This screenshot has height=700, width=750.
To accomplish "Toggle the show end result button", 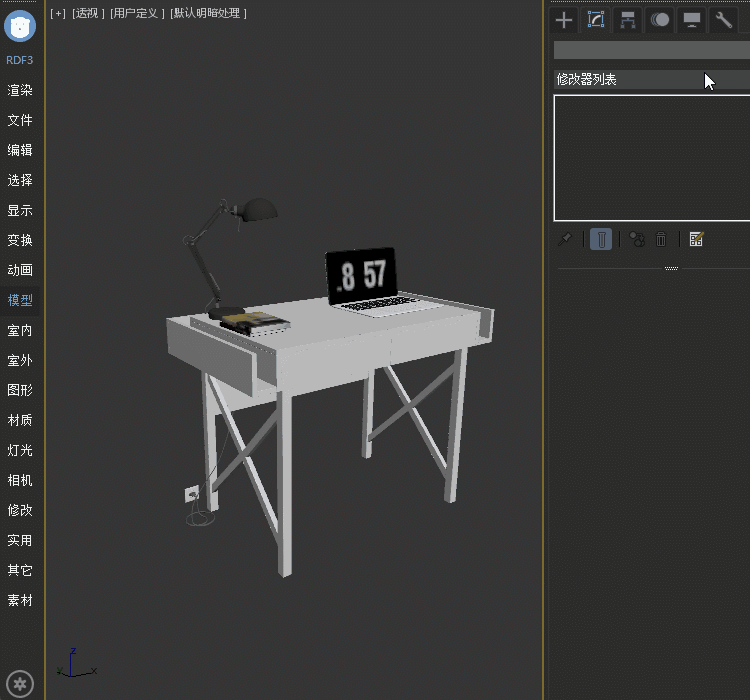I will 601,239.
